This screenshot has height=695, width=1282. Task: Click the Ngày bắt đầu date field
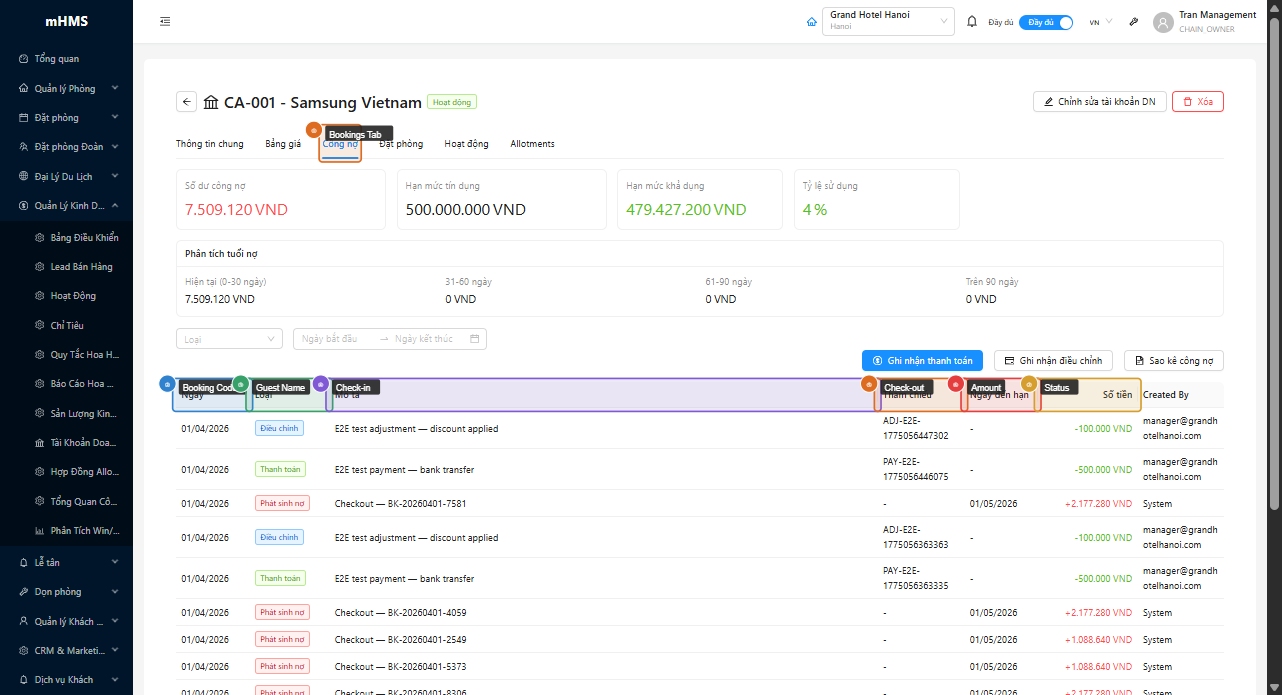tap(334, 339)
